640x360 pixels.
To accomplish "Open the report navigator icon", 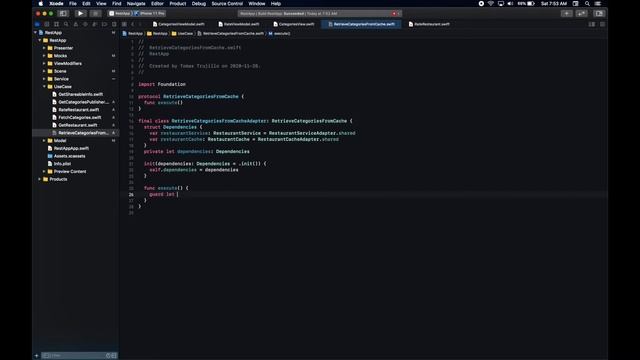I will click(114, 24).
